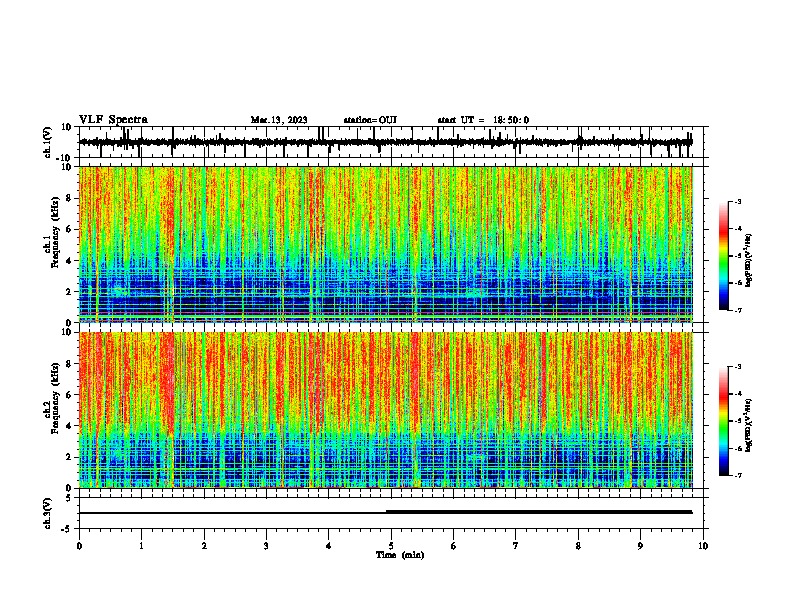
Task: Click the time axis tick label "2"
Action: pos(204,546)
